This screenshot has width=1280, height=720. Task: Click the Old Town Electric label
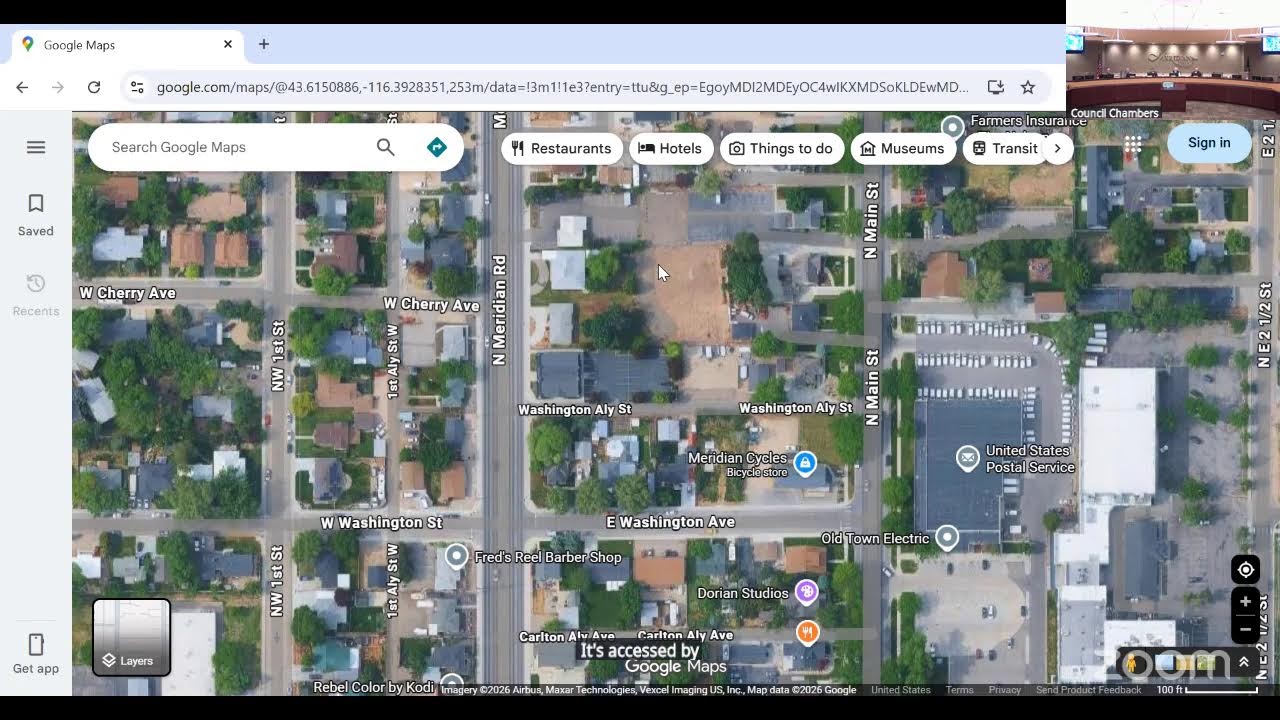(x=875, y=538)
